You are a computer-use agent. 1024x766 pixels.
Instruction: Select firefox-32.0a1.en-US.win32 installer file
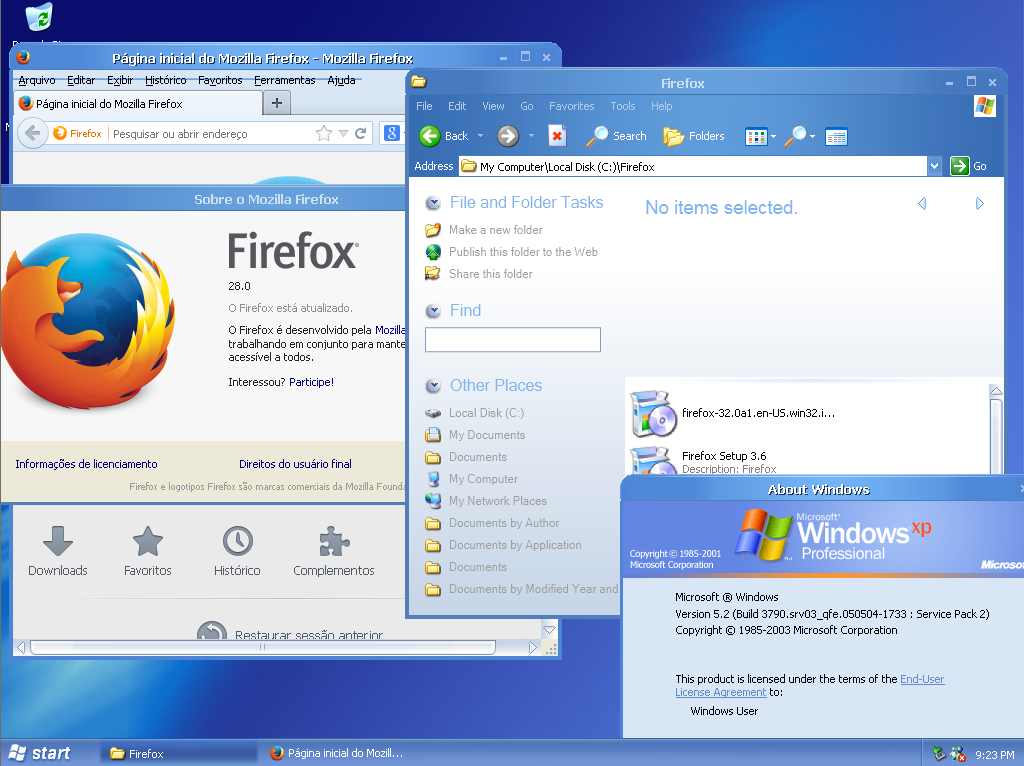coord(733,413)
